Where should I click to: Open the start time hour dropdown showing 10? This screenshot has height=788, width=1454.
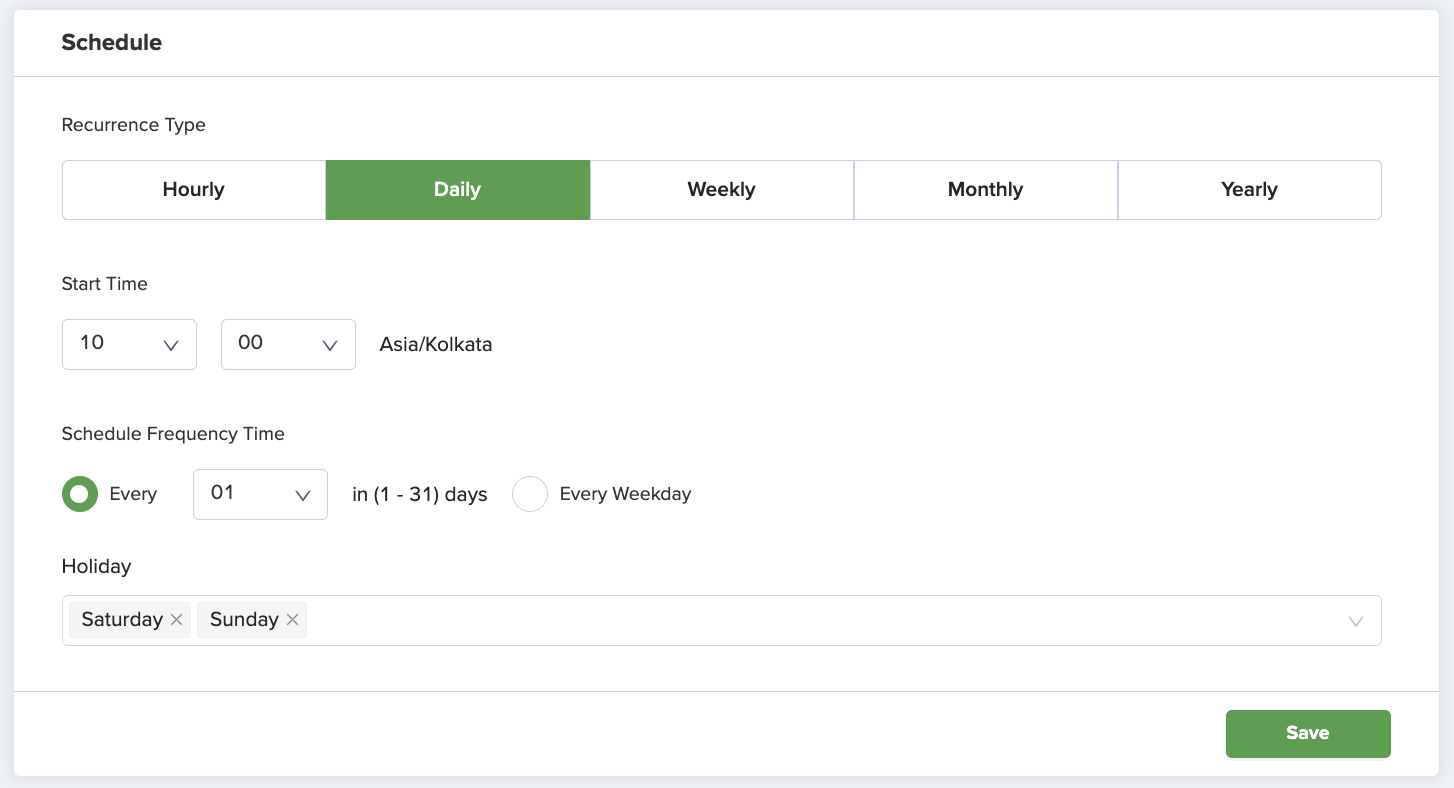(x=129, y=344)
